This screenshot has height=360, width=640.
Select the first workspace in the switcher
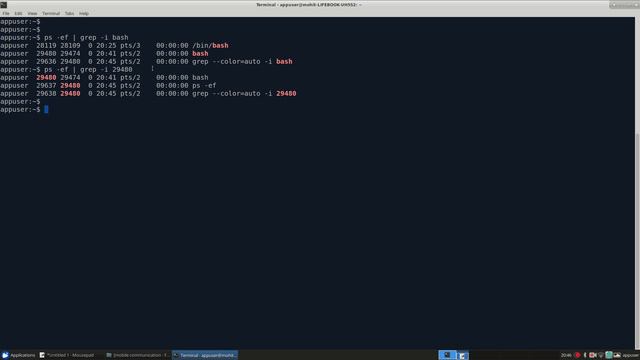[x=447, y=355]
